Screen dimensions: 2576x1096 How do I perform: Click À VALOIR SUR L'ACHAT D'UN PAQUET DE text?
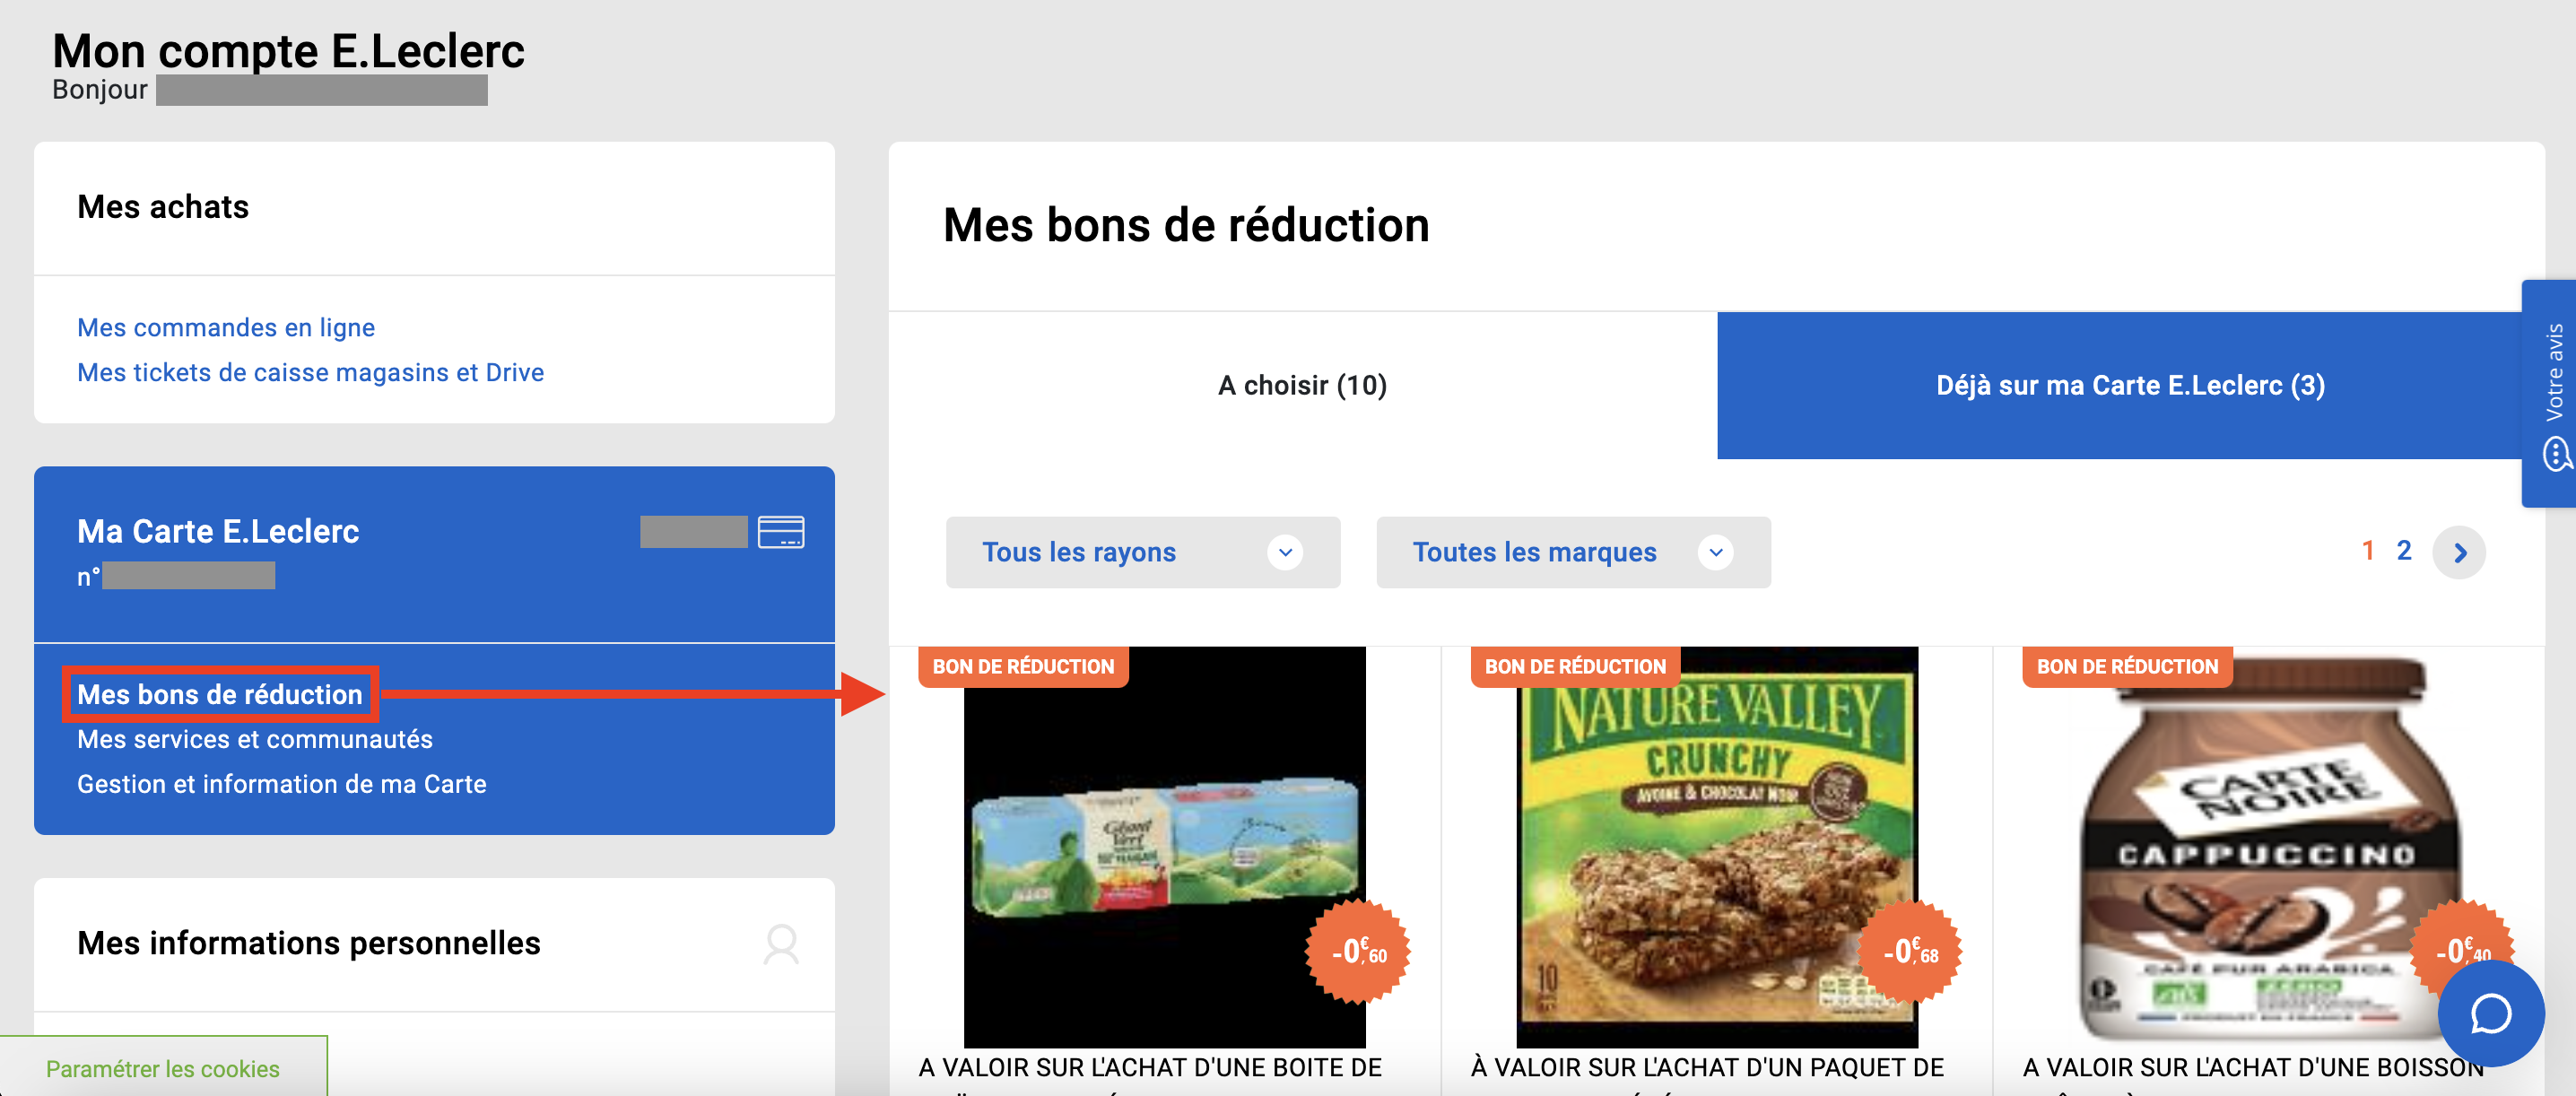coord(1707,1067)
